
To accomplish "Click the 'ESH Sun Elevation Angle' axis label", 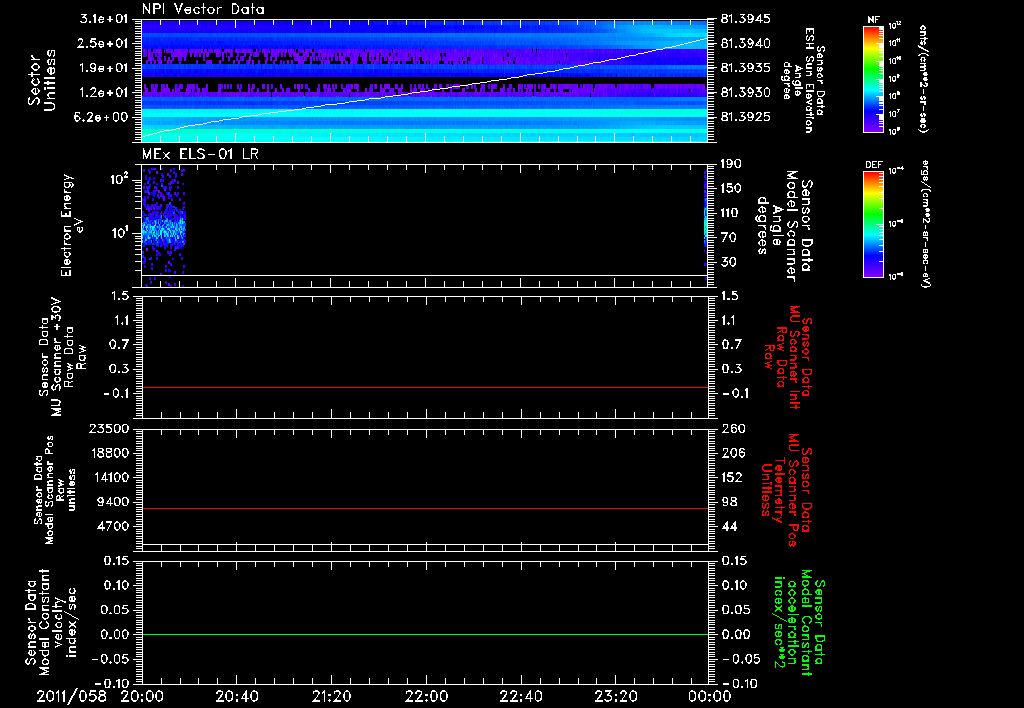I will point(803,80).
